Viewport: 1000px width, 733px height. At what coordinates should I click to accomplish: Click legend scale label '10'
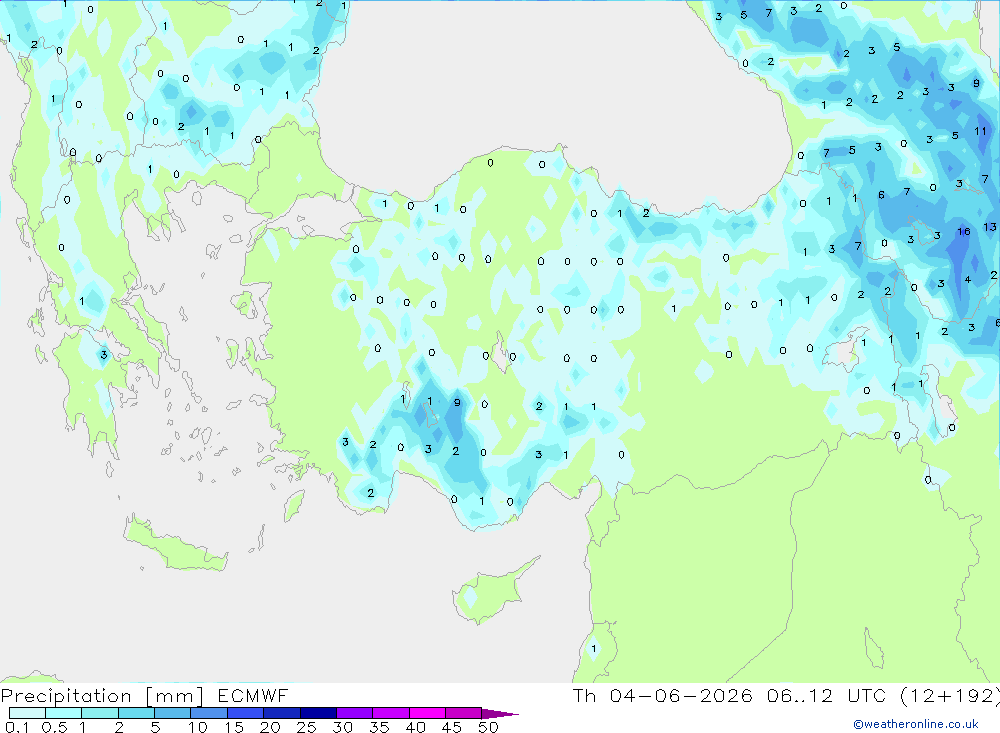198,727
